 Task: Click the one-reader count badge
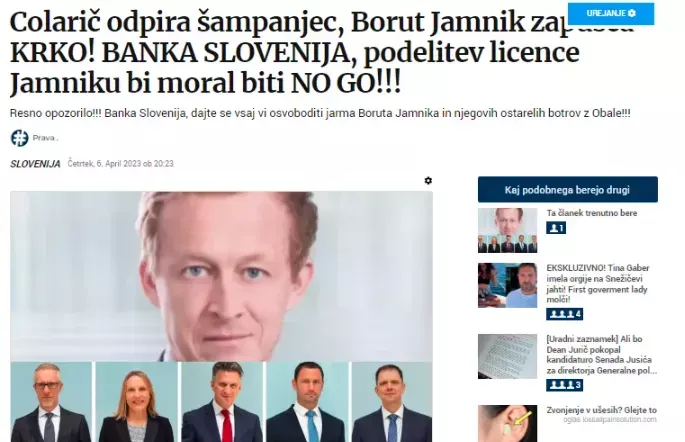[x=556, y=228]
